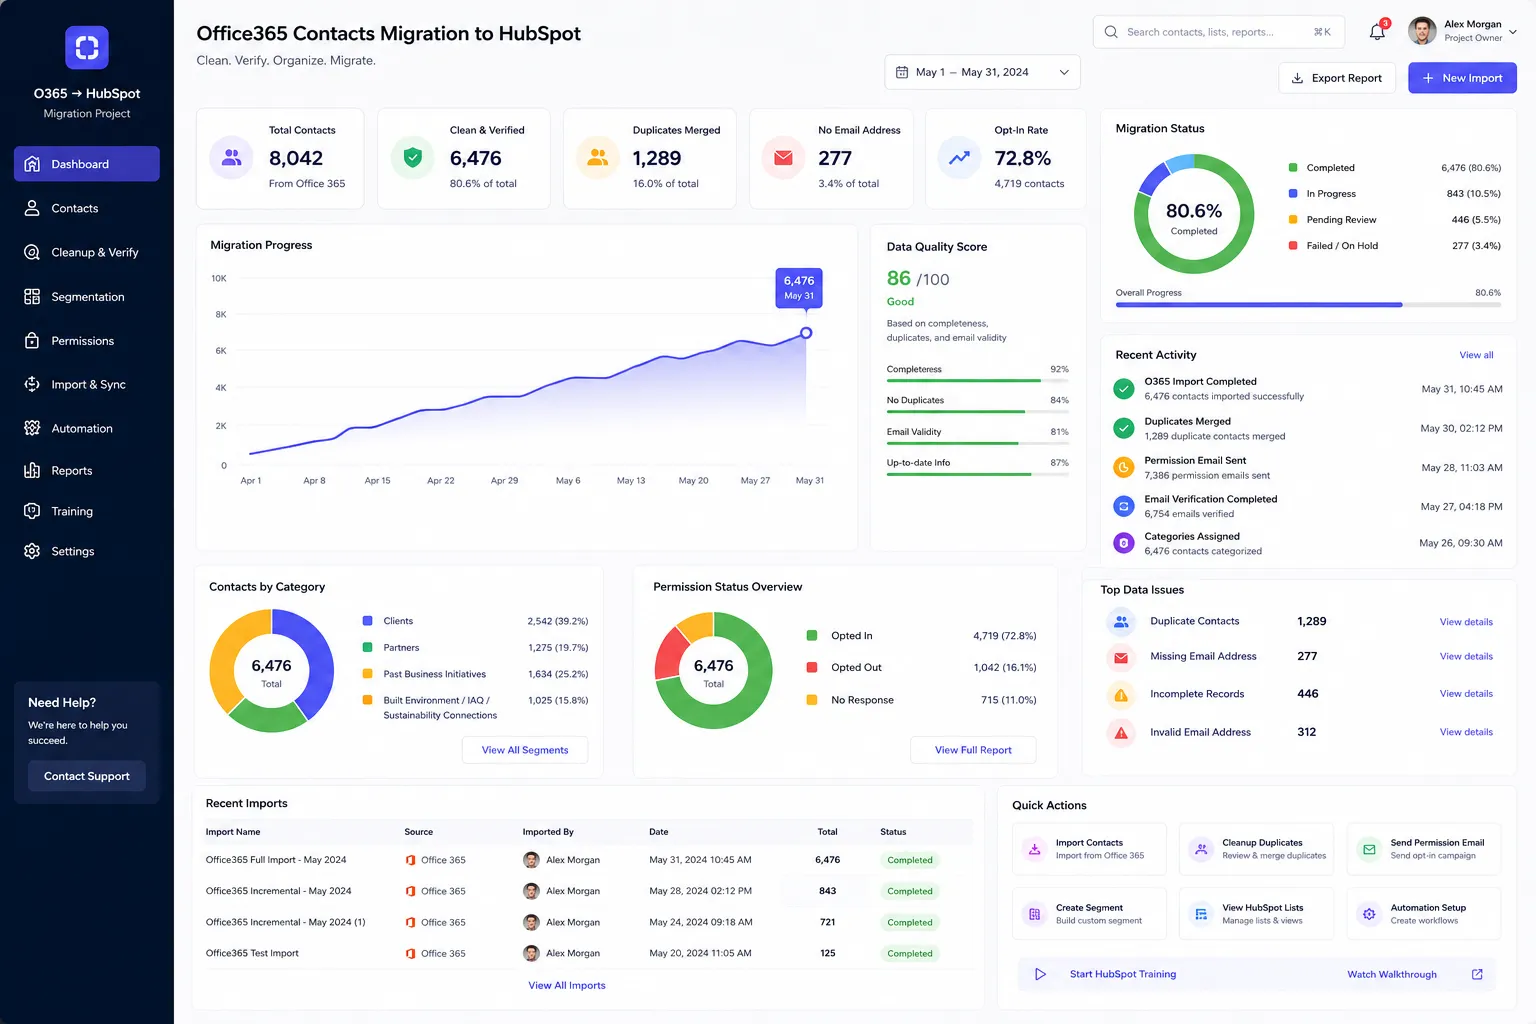Open Segmentation in the sidebar
The height and width of the screenshot is (1024, 1536).
87,297
